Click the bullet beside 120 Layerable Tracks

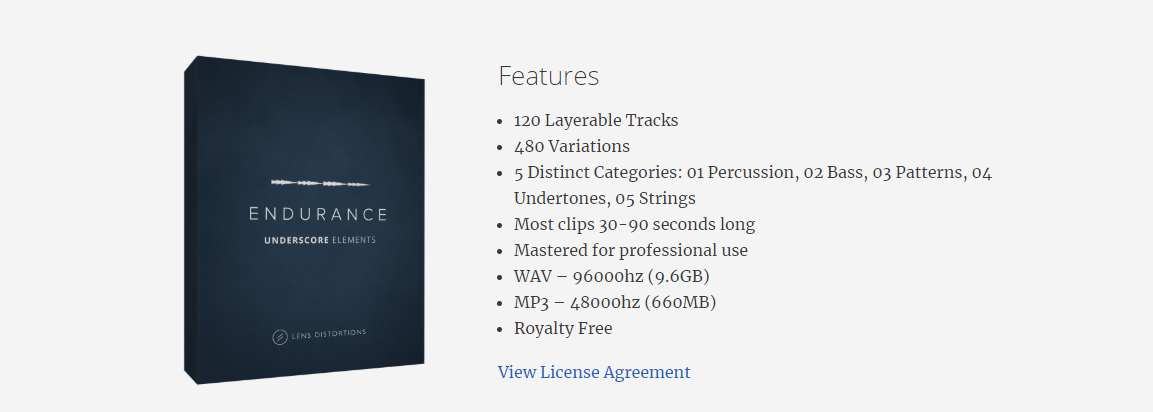[x=501, y=121]
